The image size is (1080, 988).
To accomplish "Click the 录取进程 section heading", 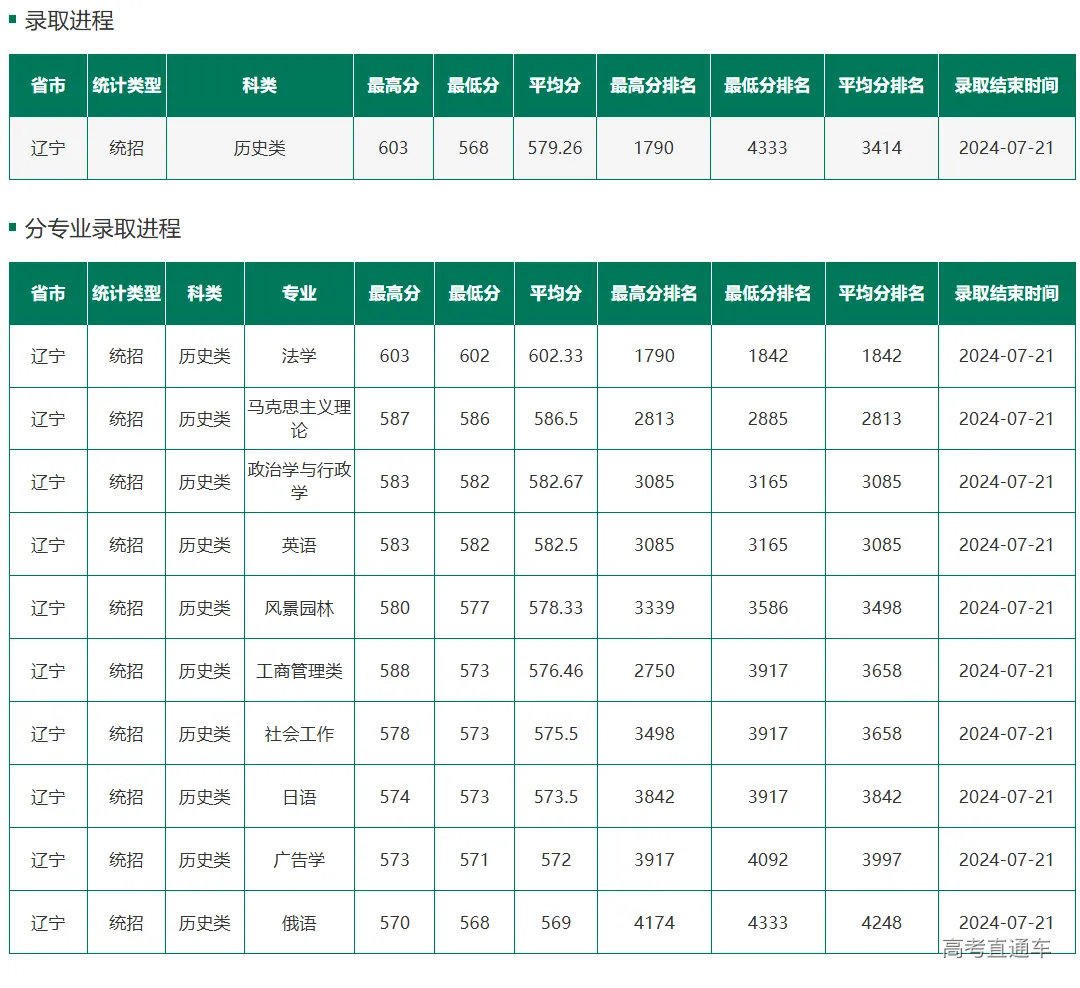I will point(68,20).
